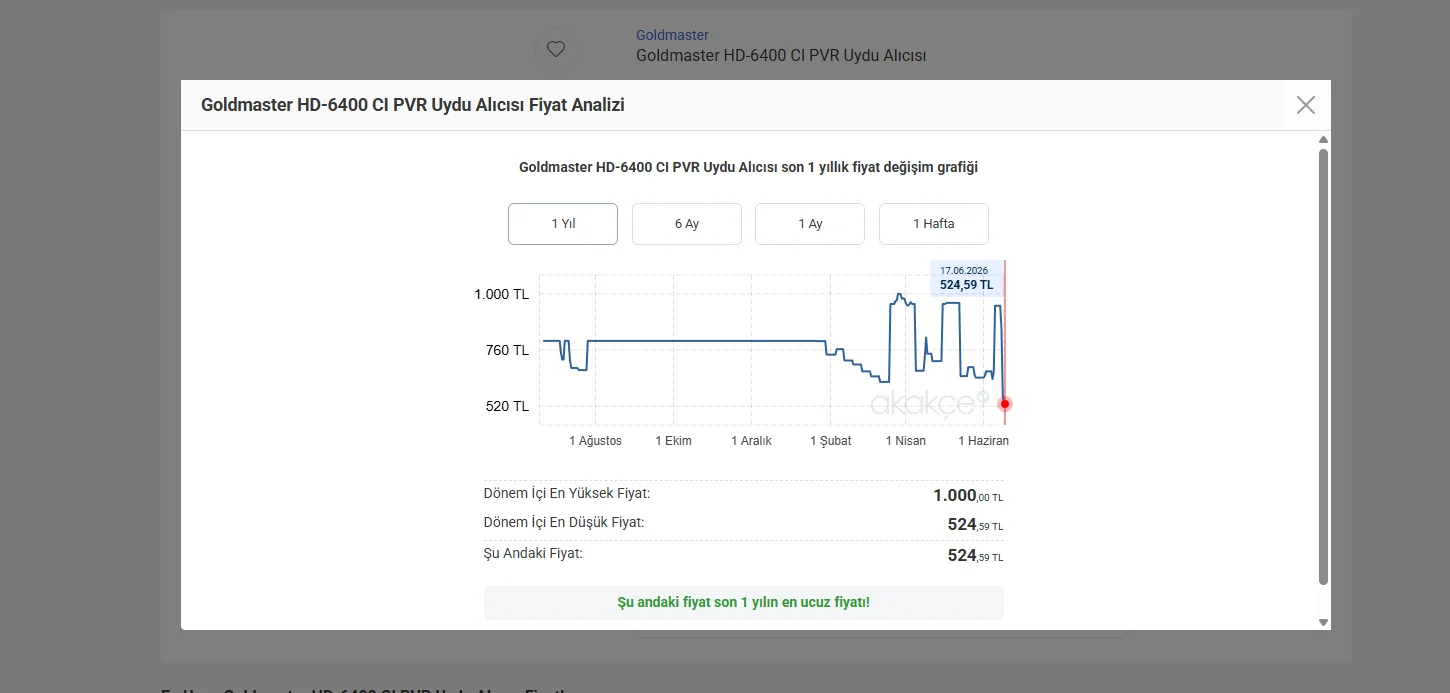
Task: Click the 1 Nisan axis label
Action: point(906,441)
